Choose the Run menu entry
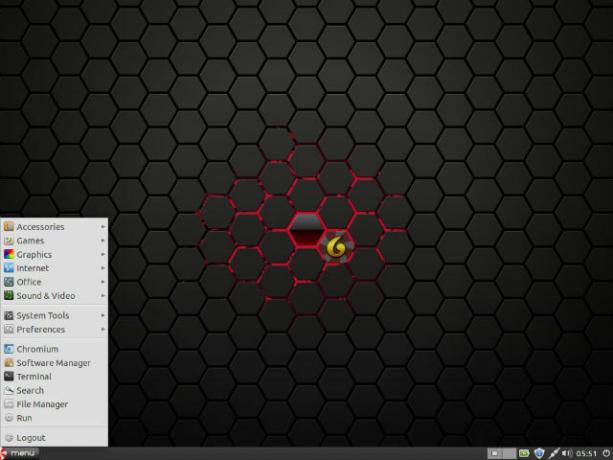 pos(54,418)
